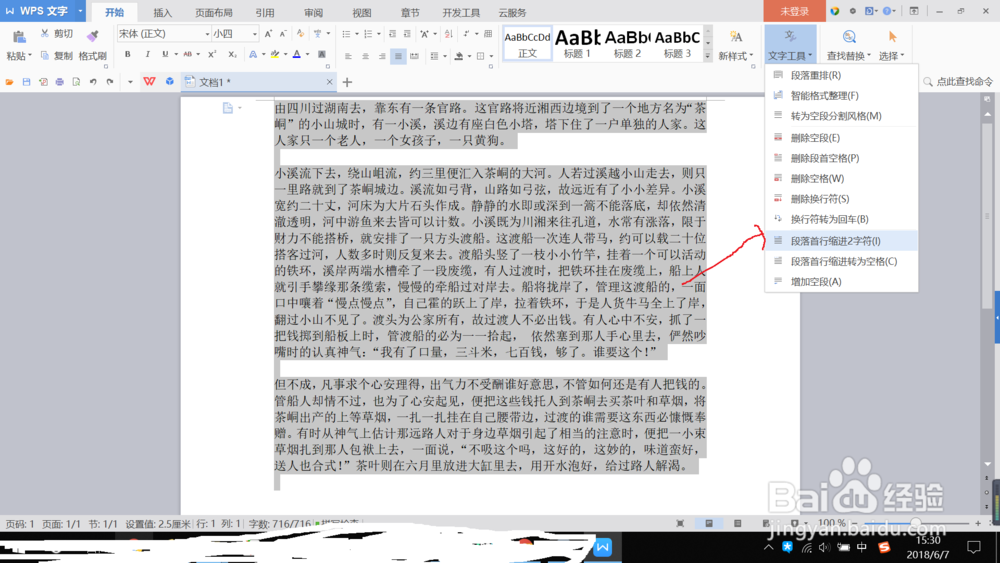
Task: Click the redo arrow icon
Action: [x=110, y=82]
